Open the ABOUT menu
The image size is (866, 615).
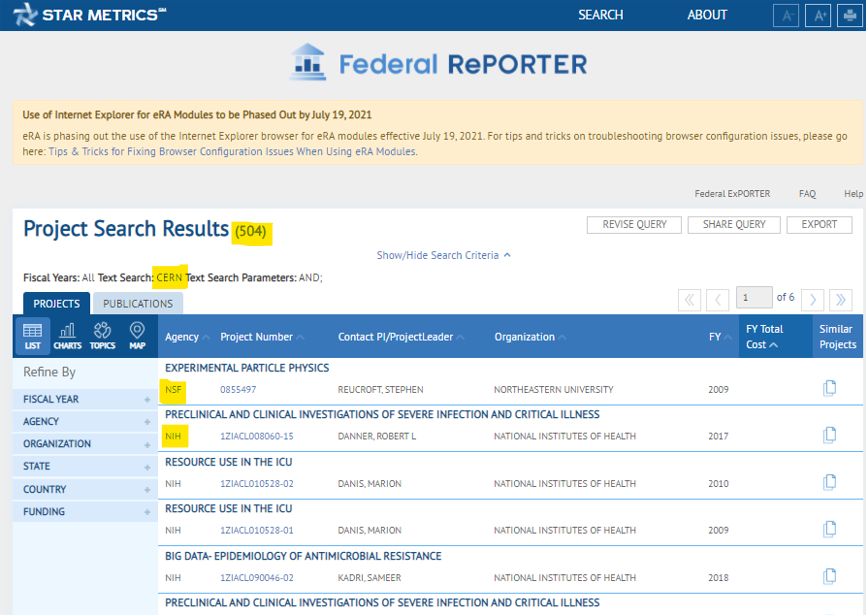[707, 15]
